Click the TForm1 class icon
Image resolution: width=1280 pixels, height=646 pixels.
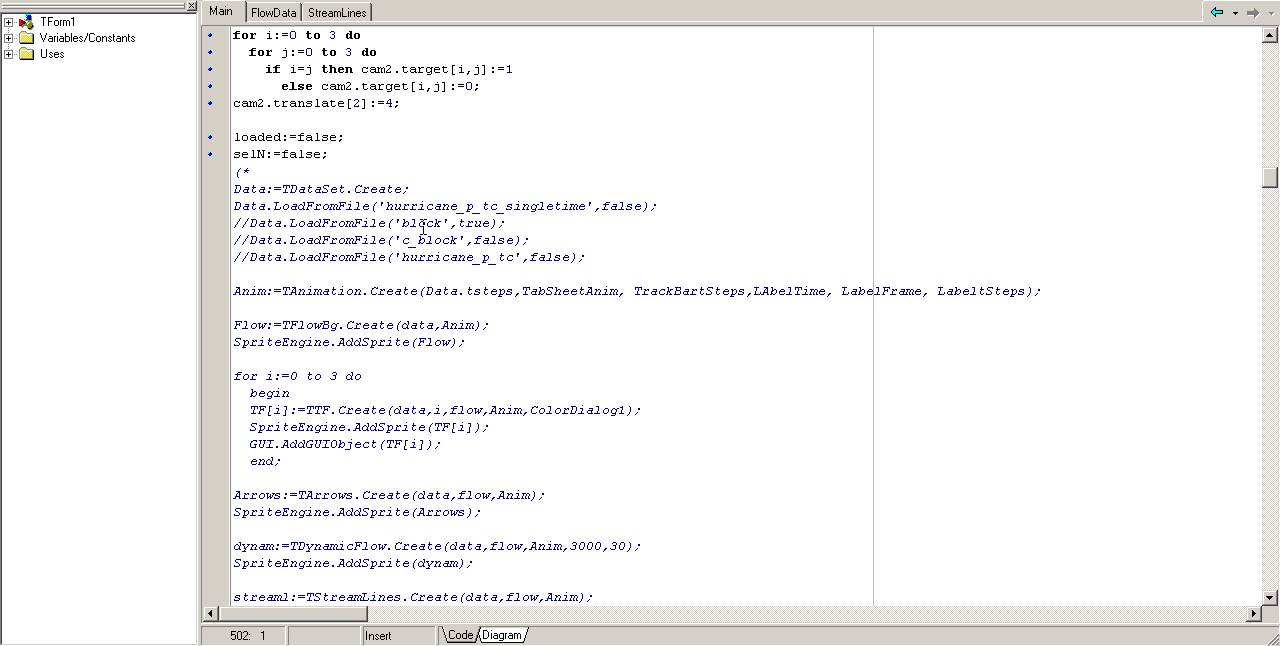click(x=26, y=22)
